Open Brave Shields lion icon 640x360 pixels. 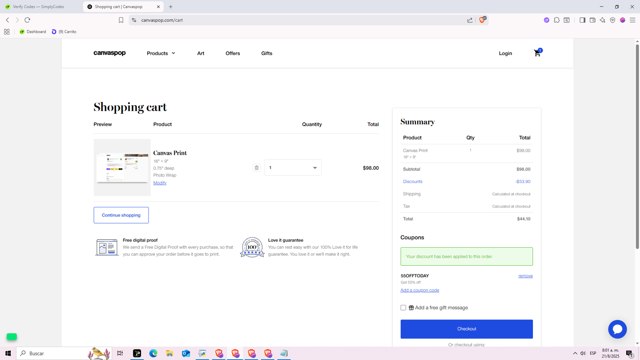pyautogui.click(x=482, y=20)
